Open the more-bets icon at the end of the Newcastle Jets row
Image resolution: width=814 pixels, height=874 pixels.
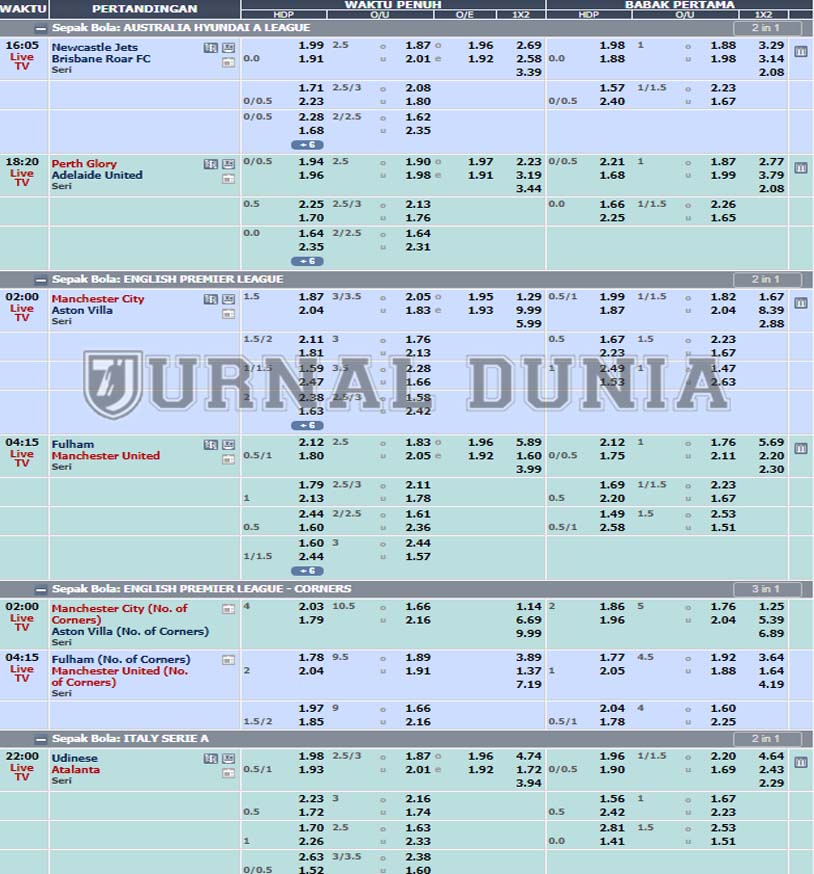(801, 52)
